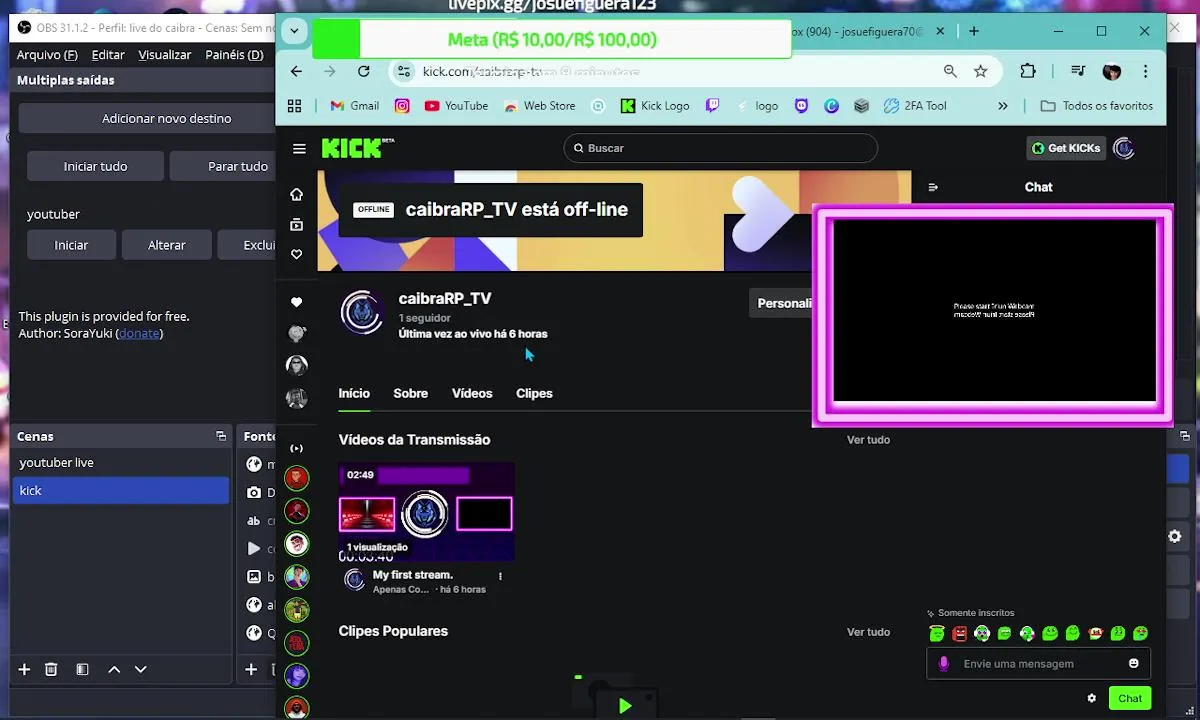
Task: Click Ver tudo next to Clipes Populares
Action: pyautogui.click(x=868, y=632)
